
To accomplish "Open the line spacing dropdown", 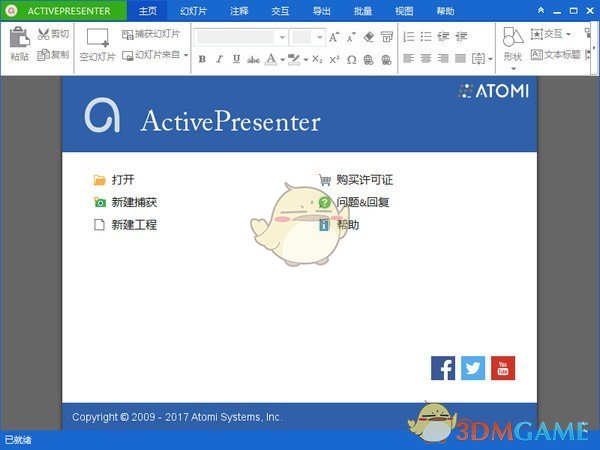I will pos(482,59).
